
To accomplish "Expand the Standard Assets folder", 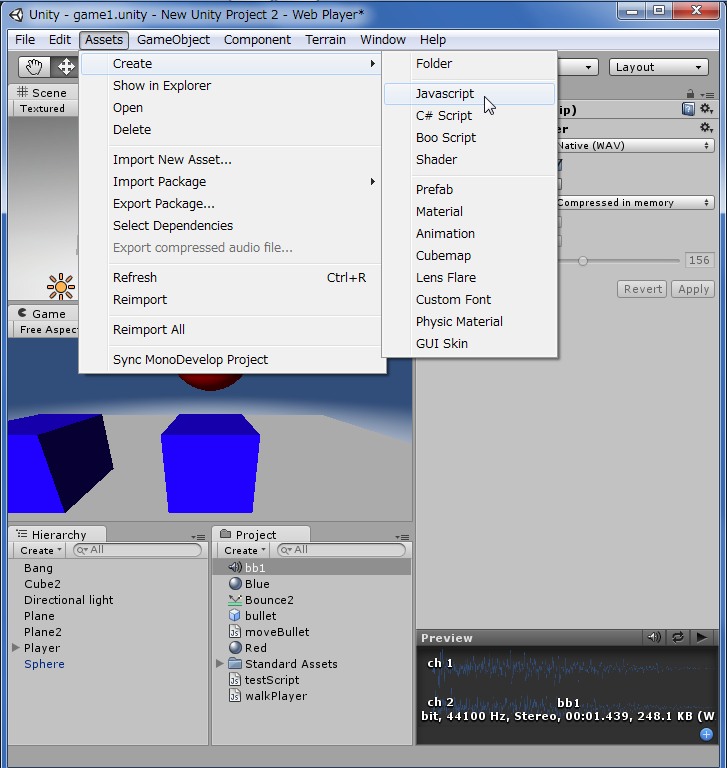I will point(220,664).
